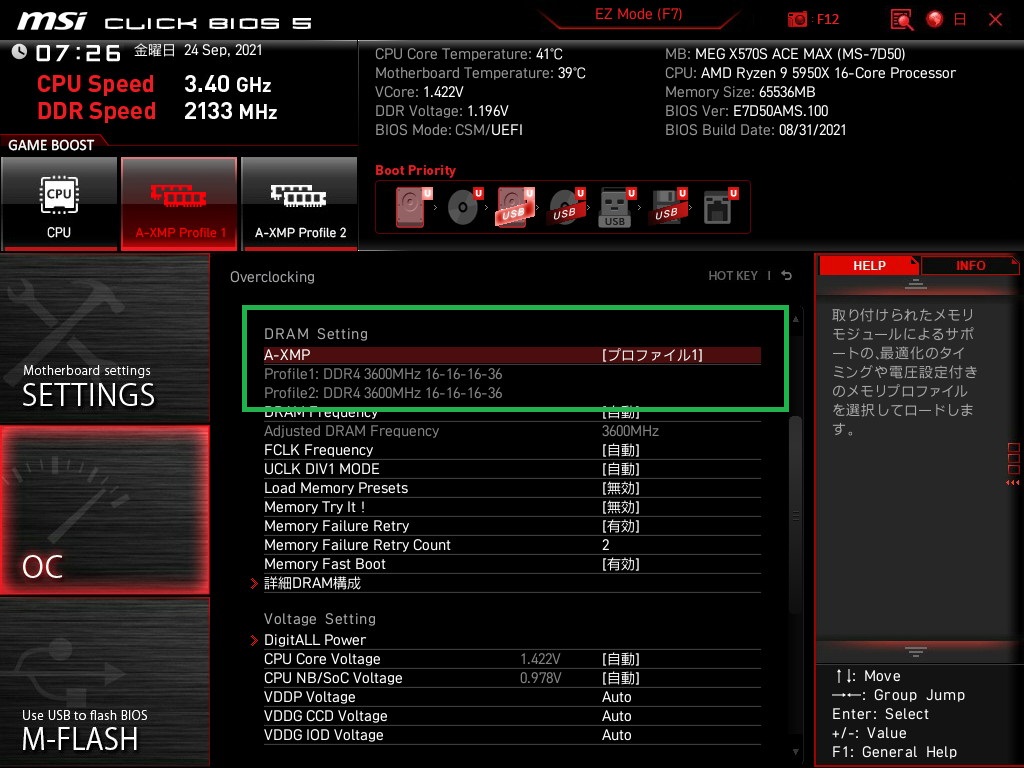Change CPU Core Voltage setting
The width and height of the screenshot is (1024, 768).
(512, 659)
